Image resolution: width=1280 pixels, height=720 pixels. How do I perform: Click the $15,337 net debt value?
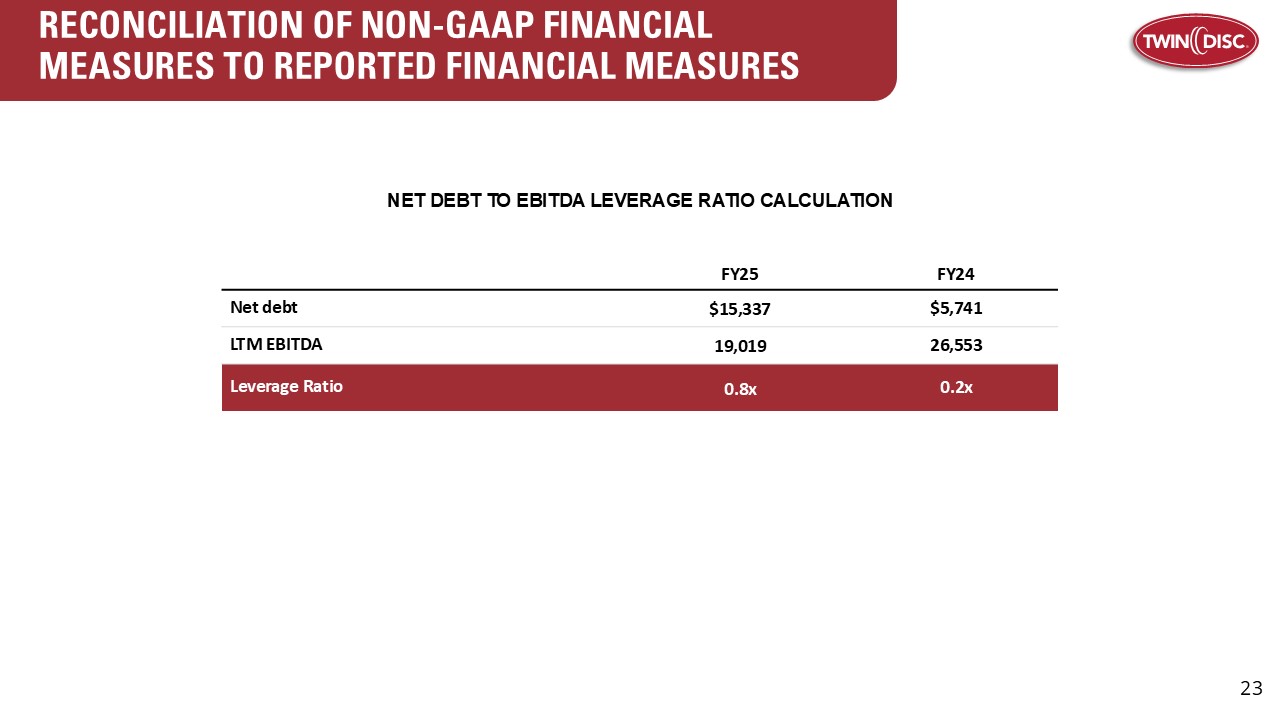740,309
